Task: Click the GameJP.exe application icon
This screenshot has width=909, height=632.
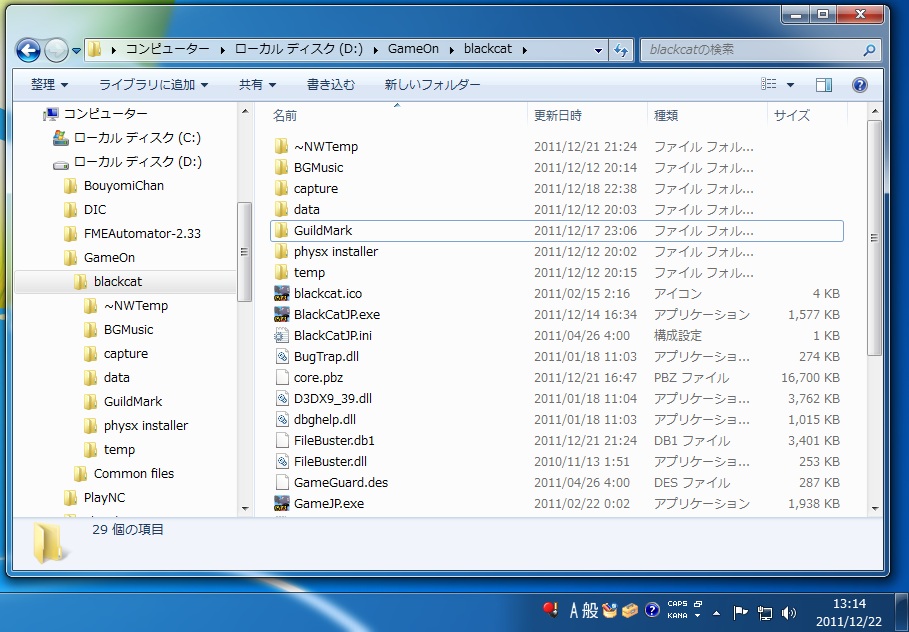Action: [x=282, y=503]
